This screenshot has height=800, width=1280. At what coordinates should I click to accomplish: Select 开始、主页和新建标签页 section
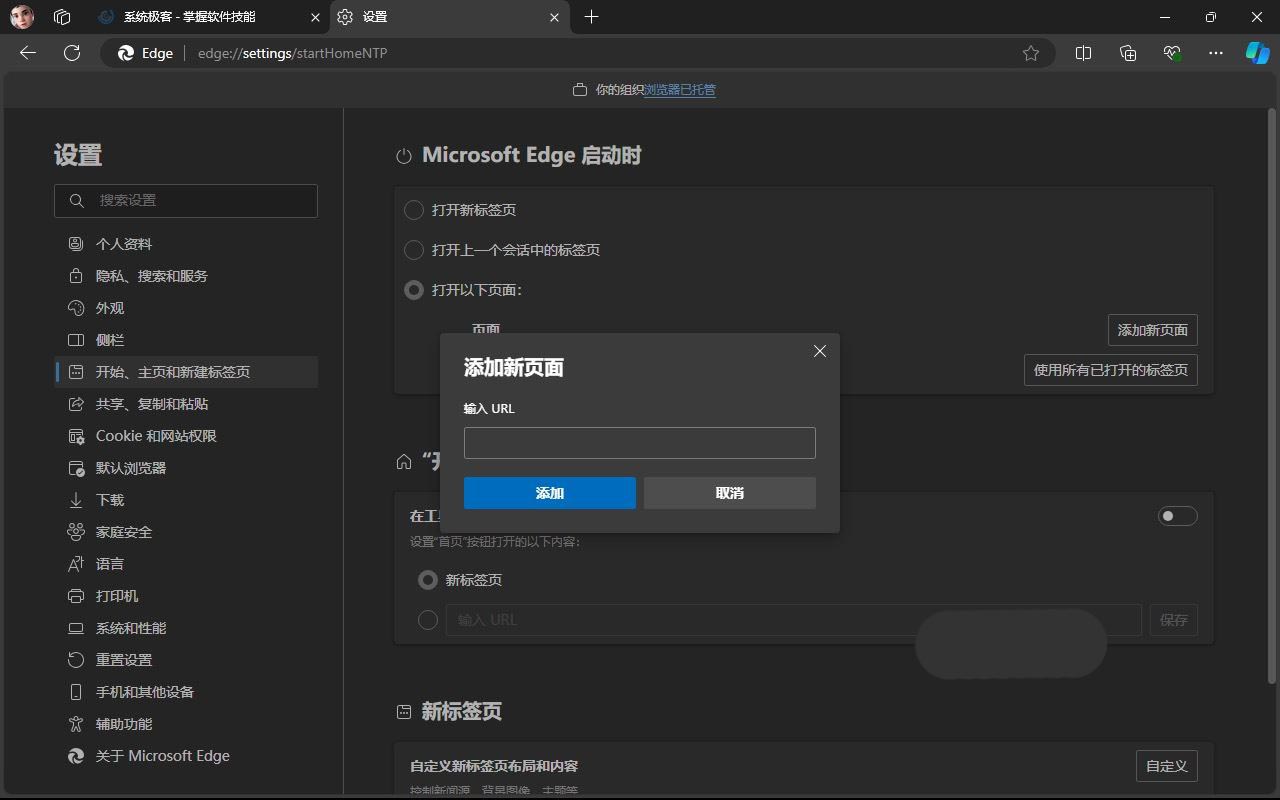[186, 372]
